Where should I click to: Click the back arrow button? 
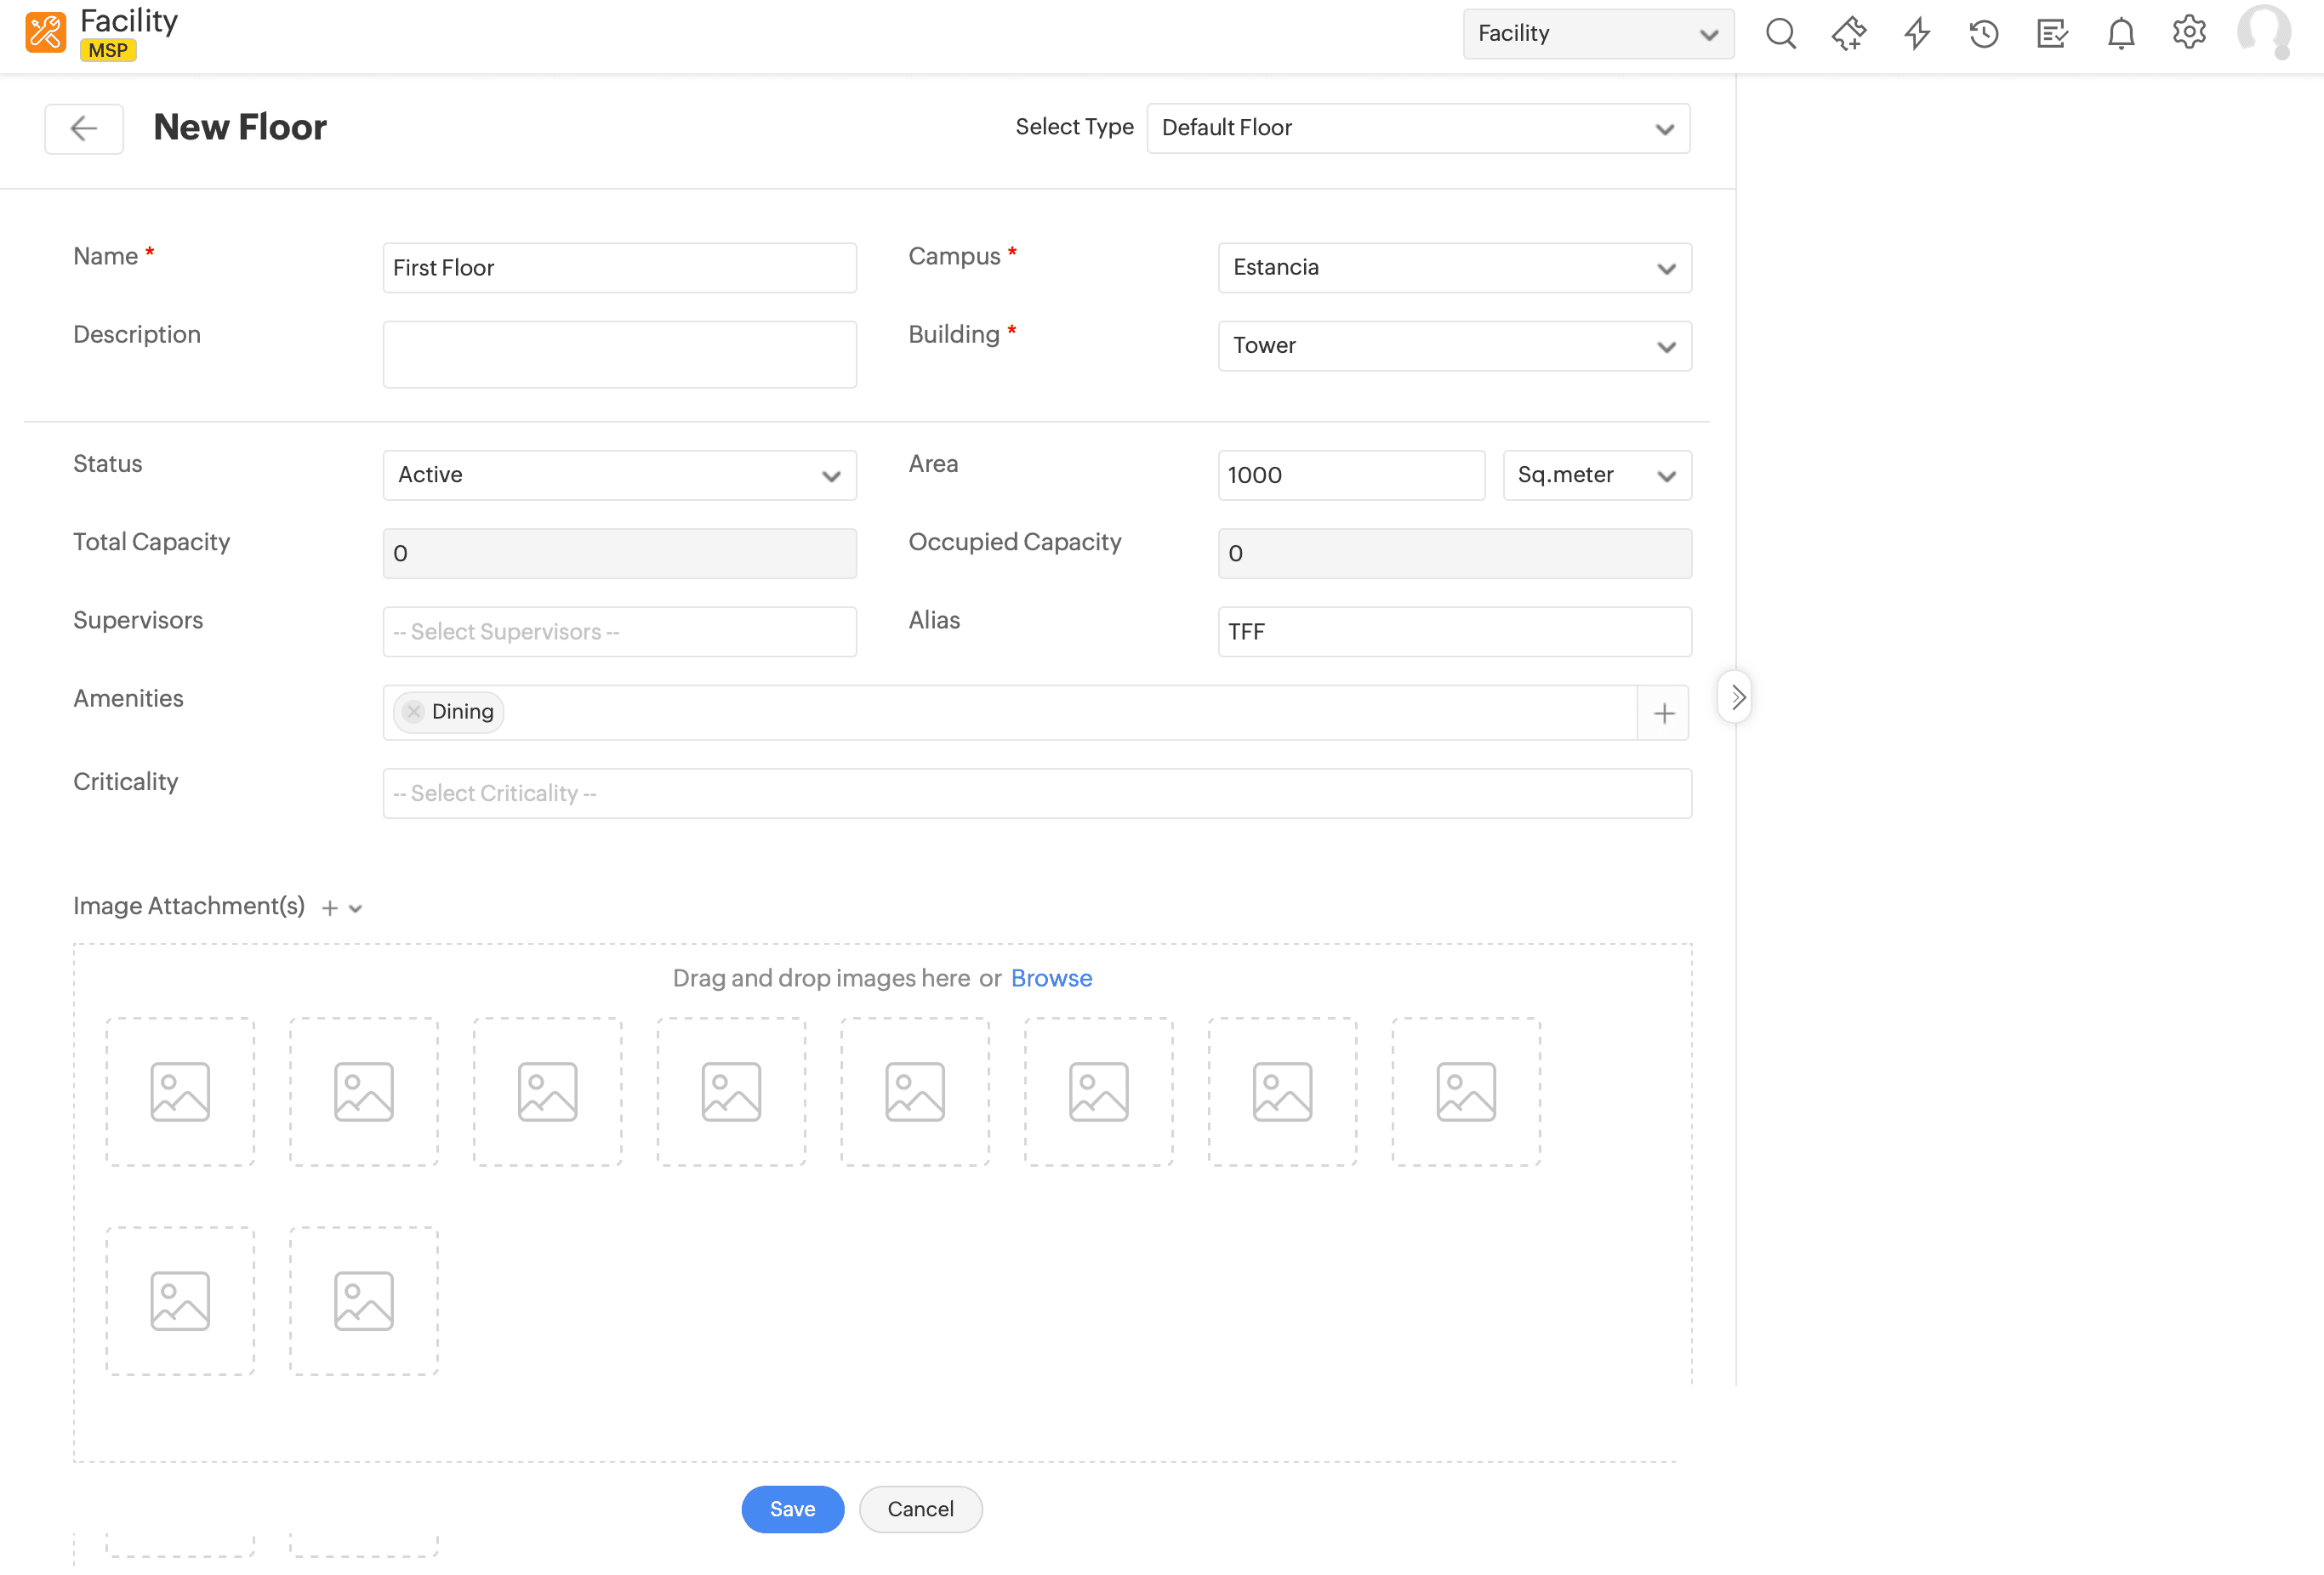point(84,128)
